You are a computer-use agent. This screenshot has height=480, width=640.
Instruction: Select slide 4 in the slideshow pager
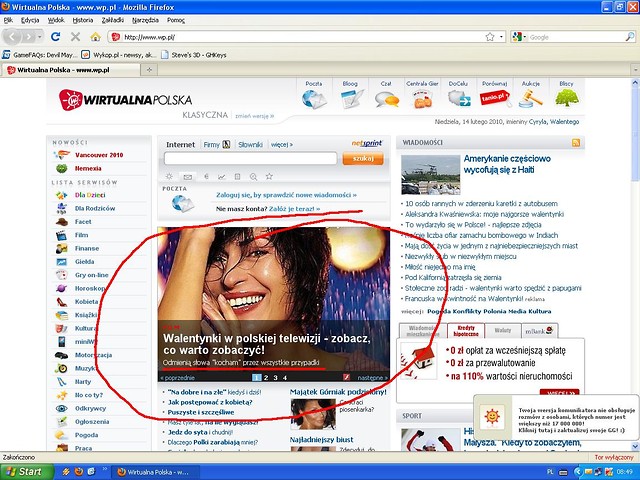[x=285, y=378]
